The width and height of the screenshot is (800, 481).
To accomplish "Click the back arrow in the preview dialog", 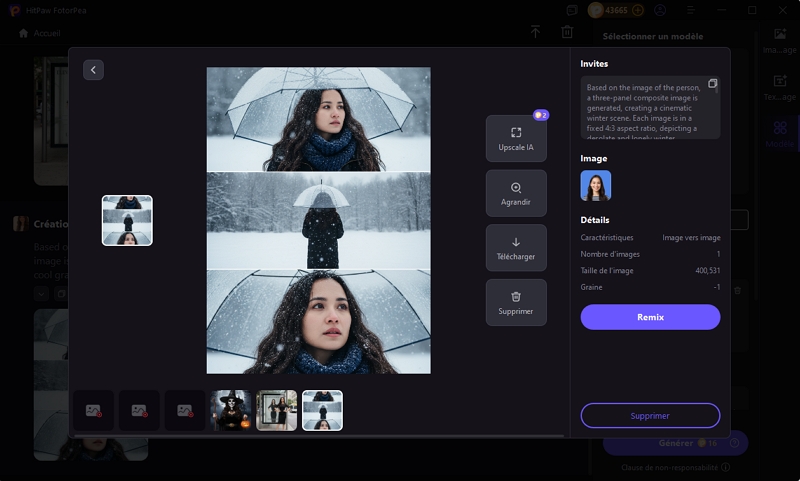I will click(93, 70).
